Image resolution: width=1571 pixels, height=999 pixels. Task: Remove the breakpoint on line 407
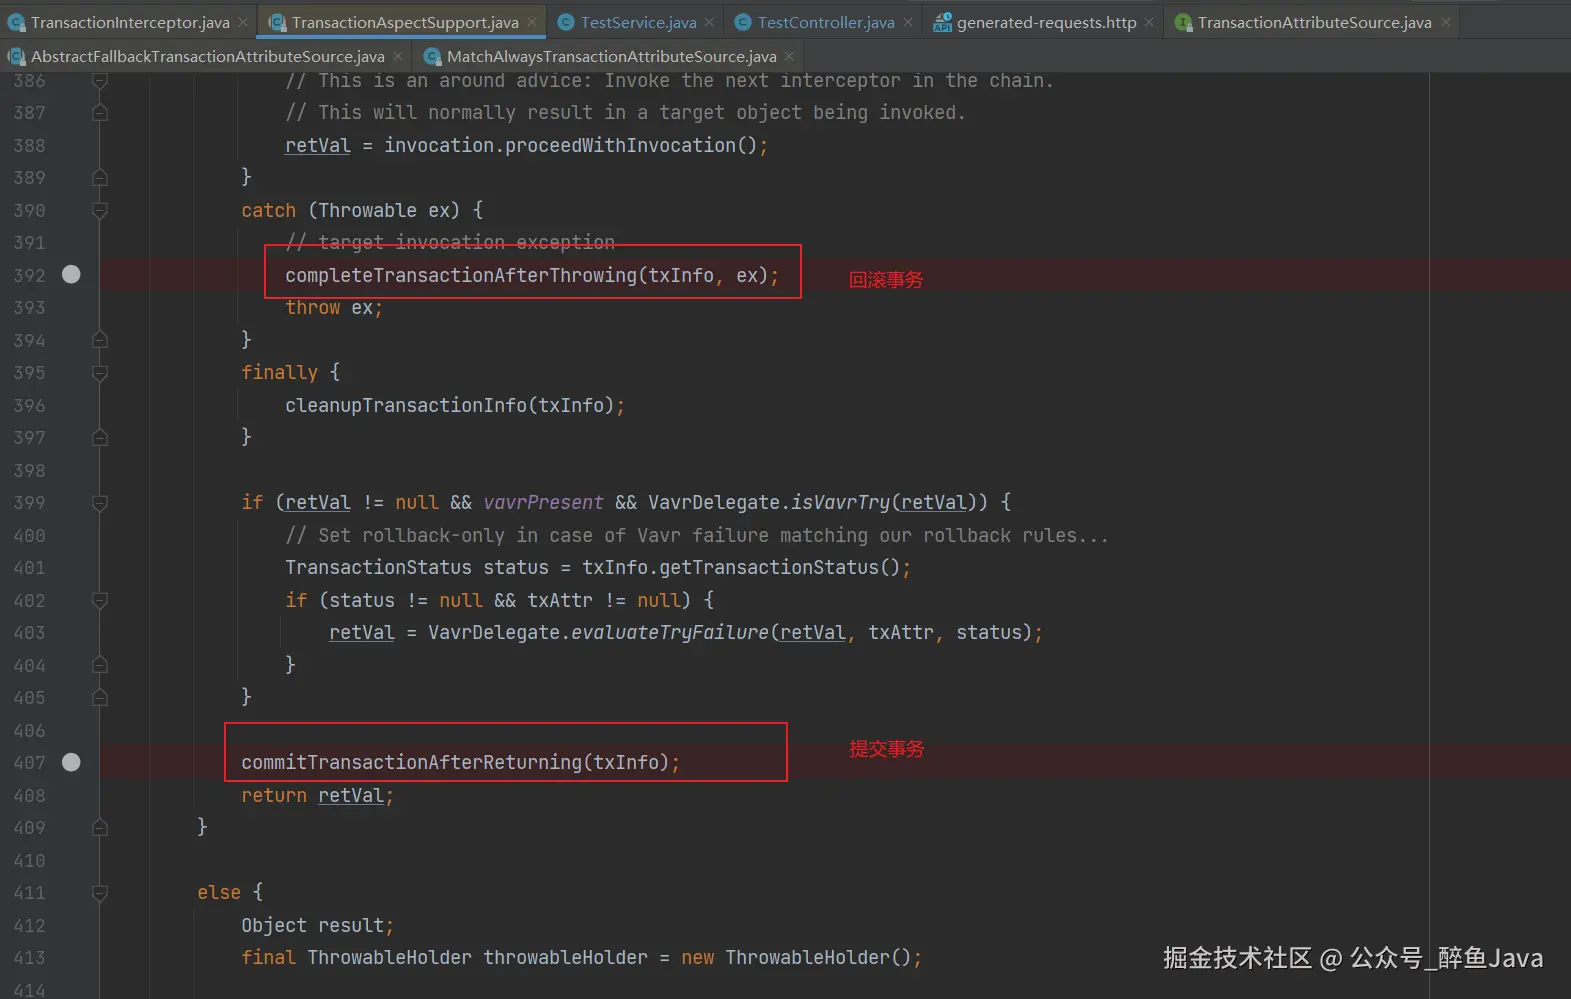click(x=71, y=762)
